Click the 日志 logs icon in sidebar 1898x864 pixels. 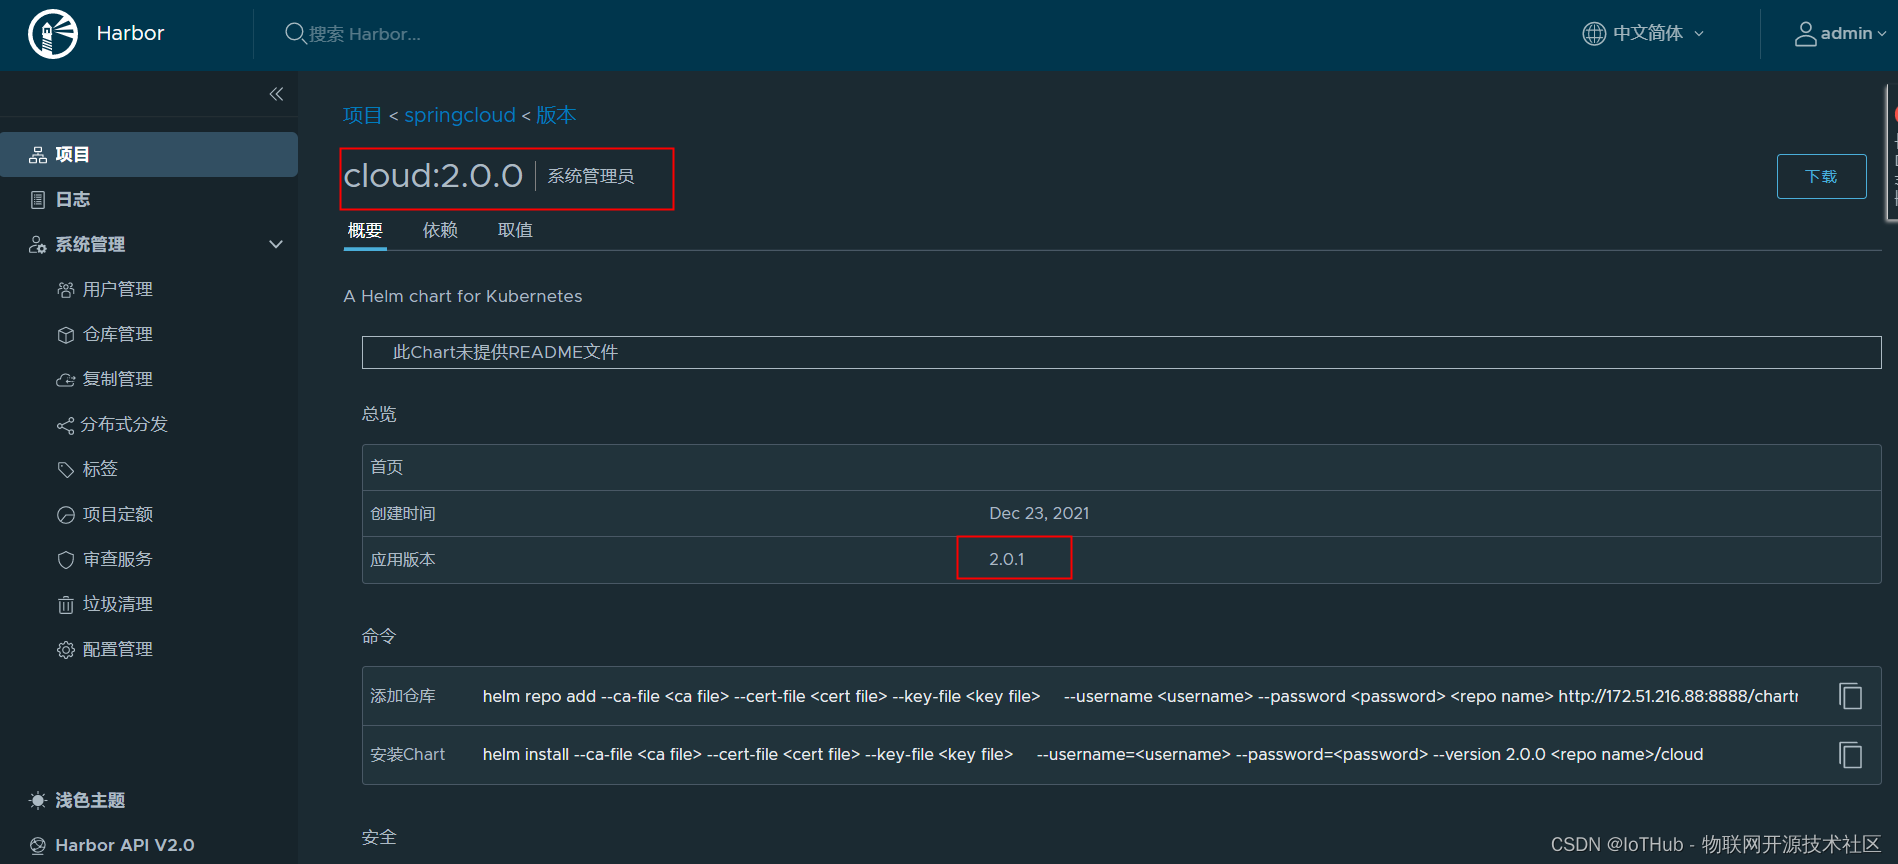38,200
